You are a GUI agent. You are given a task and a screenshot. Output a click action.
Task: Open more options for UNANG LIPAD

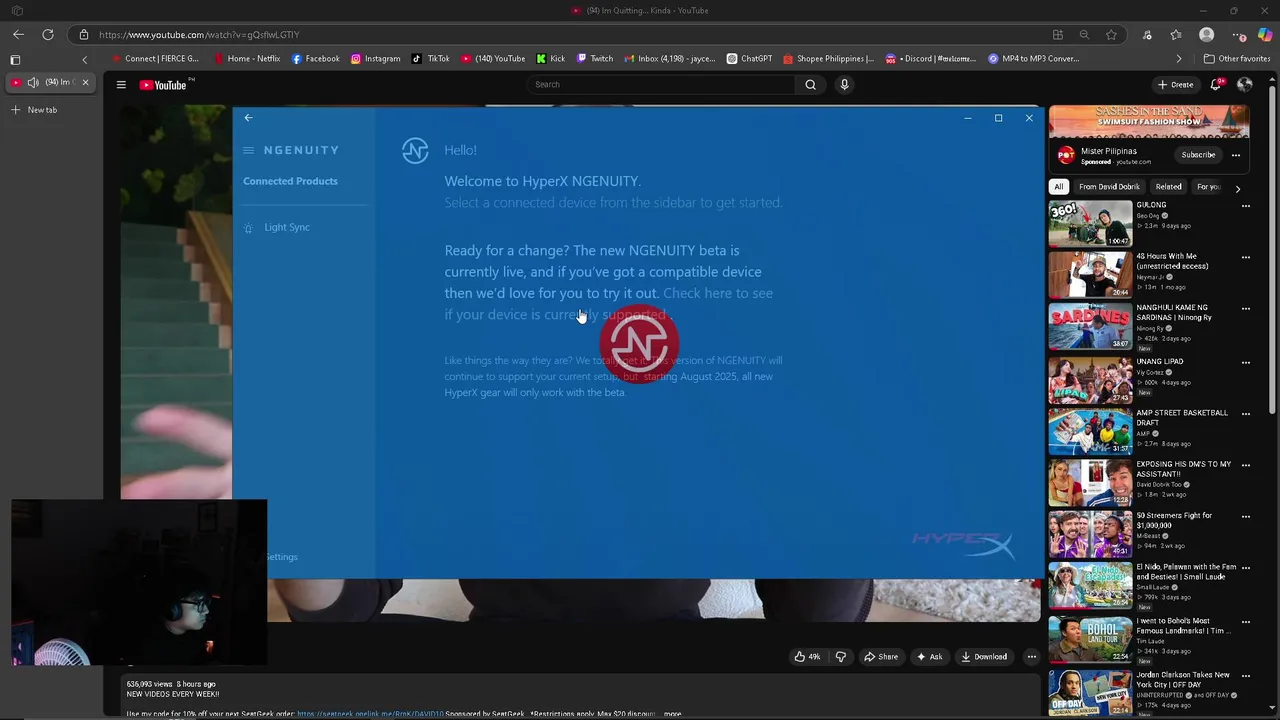pyautogui.click(x=1245, y=362)
